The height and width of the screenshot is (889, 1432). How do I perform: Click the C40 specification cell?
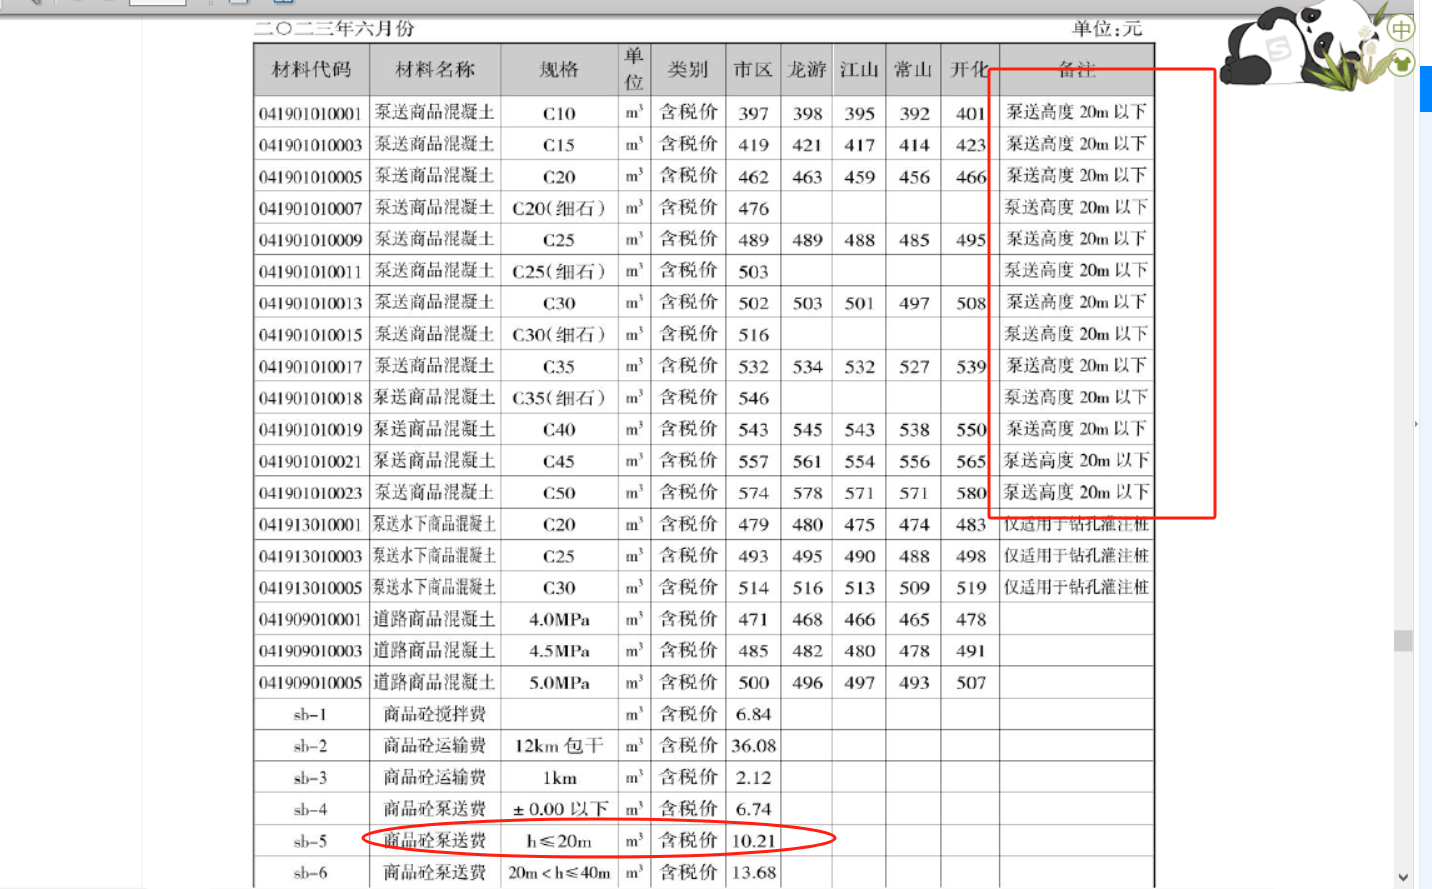(559, 430)
